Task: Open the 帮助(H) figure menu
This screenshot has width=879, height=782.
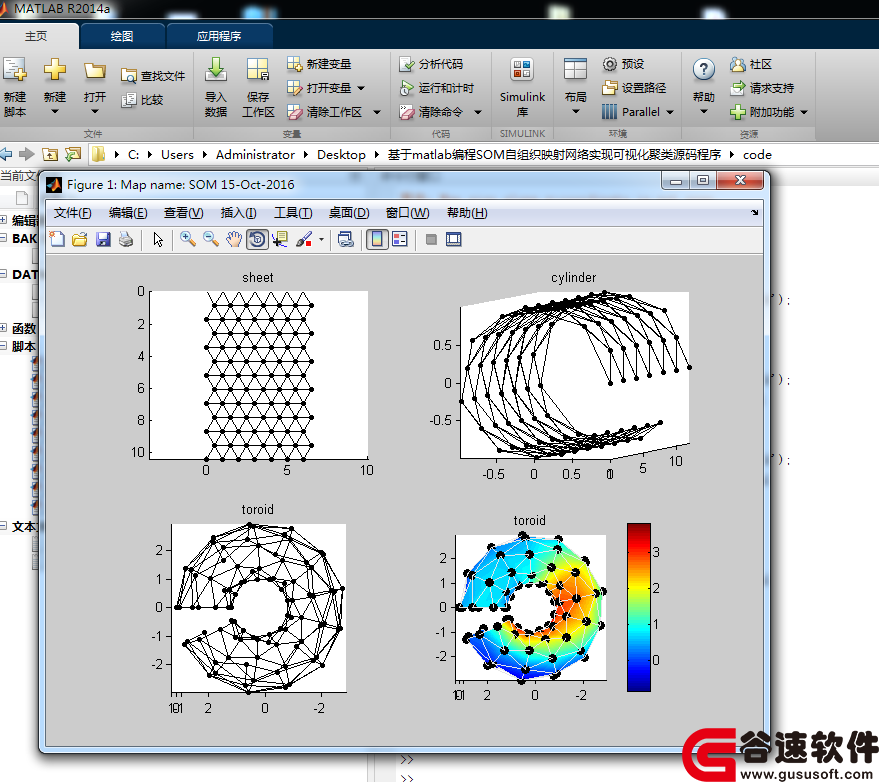Action: 467,213
